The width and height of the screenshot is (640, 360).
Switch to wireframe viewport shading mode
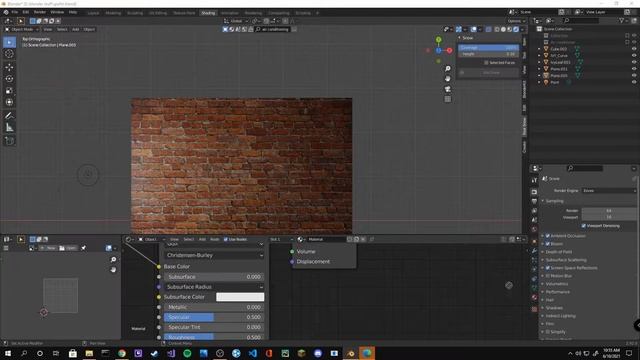[x=497, y=29]
